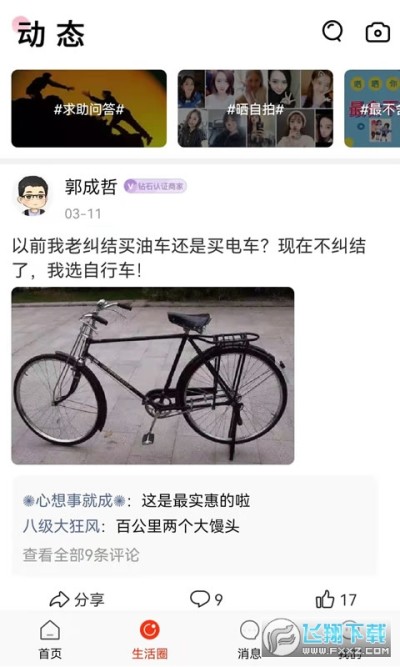The image size is (400, 667).
Task: Open the search icon at top
Action: (332, 31)
